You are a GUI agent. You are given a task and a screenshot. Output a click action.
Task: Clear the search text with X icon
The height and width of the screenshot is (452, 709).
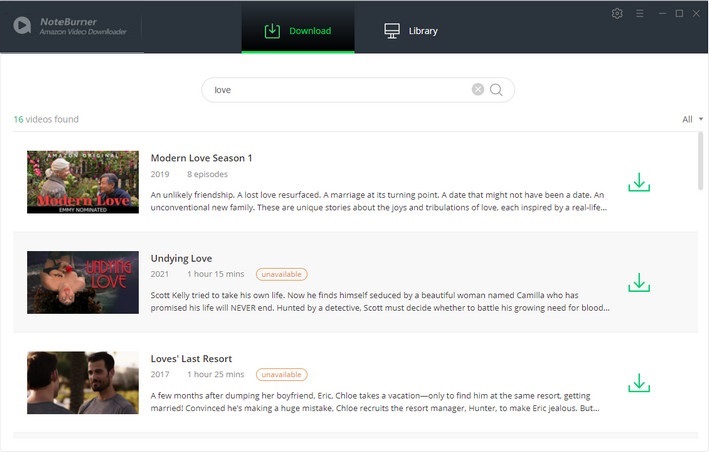point(477,89)
